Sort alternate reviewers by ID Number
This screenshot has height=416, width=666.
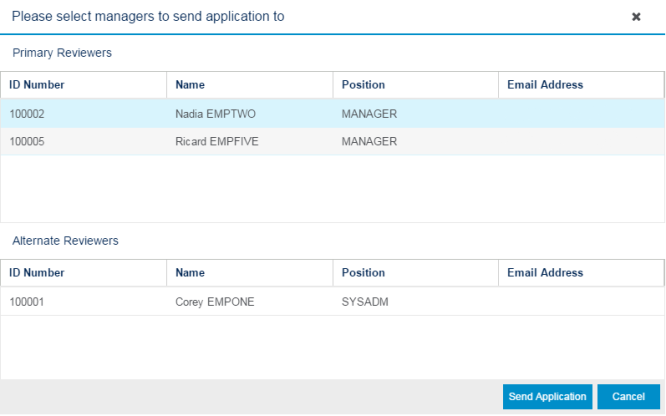click(84, 272)
